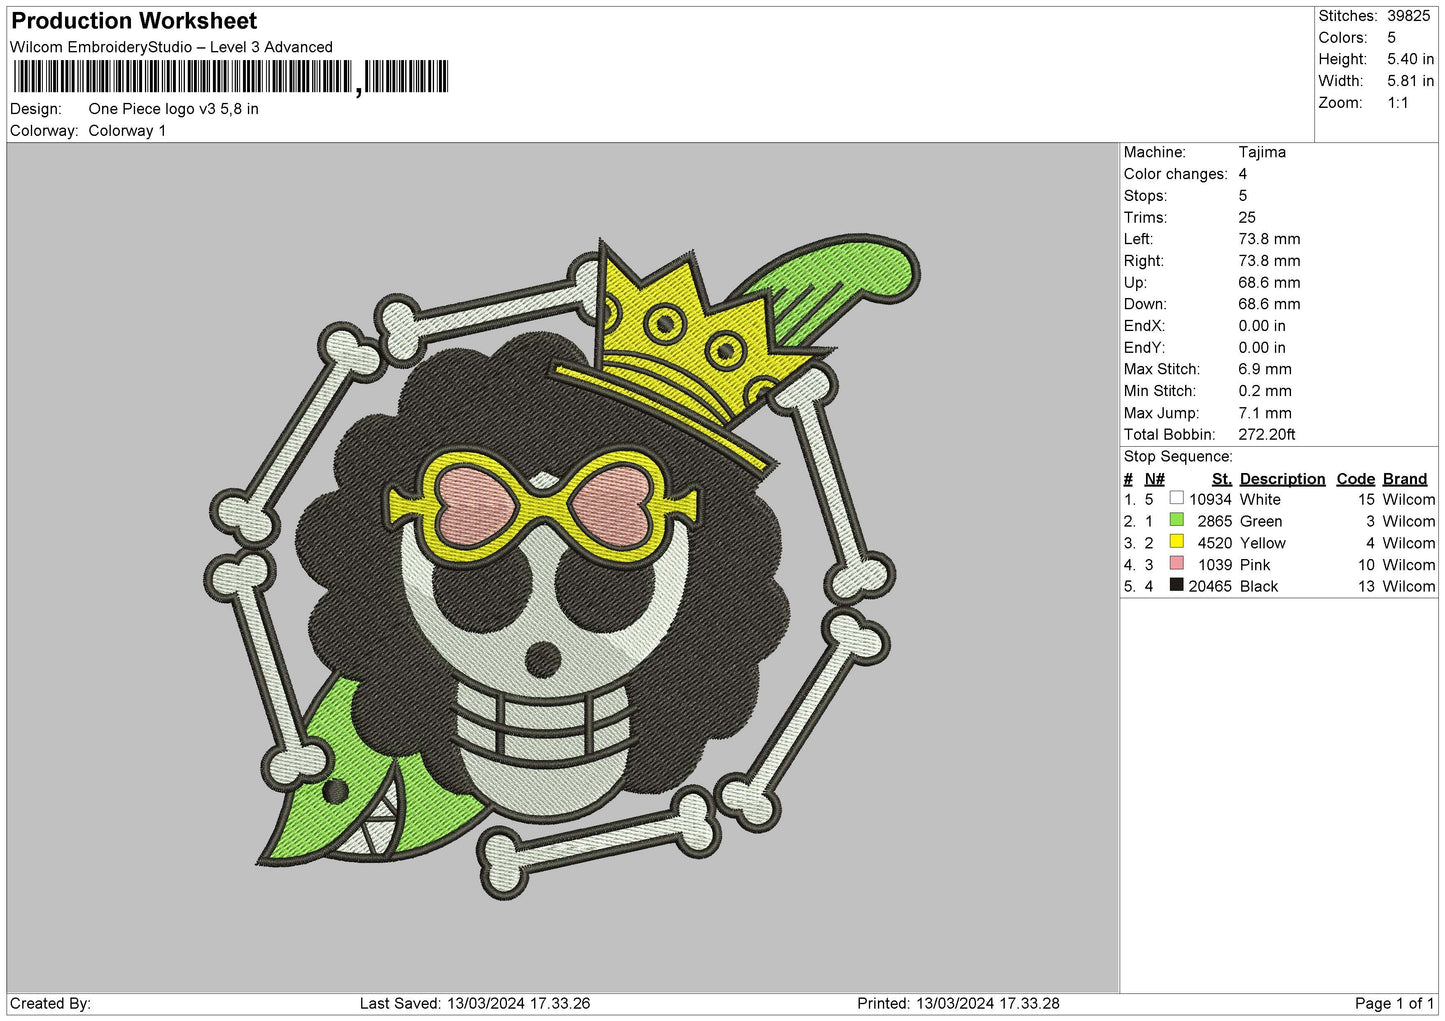Click the Zoom value 1:1

[1397, 103]
